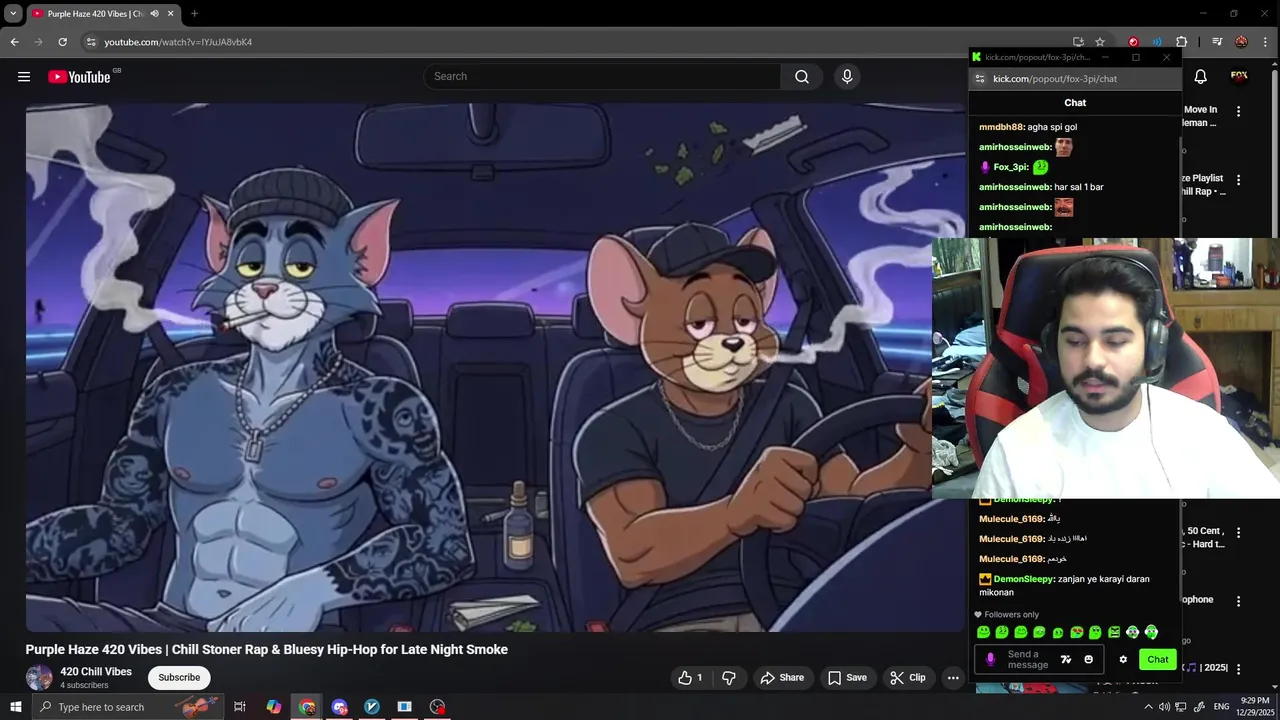Click the YouTube logo home link

point(79,77)
